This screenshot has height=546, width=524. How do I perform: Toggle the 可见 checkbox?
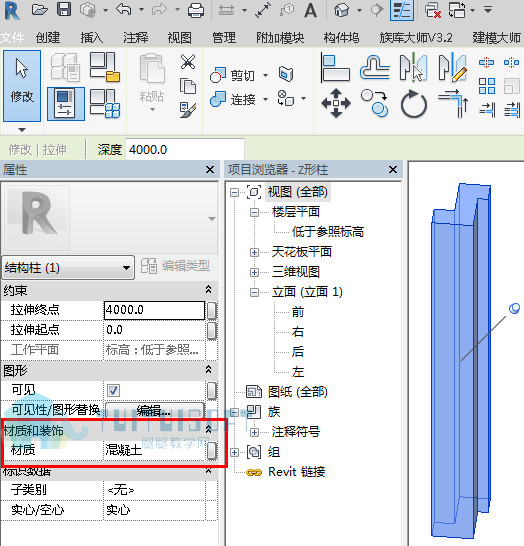(x=114, y=390)
